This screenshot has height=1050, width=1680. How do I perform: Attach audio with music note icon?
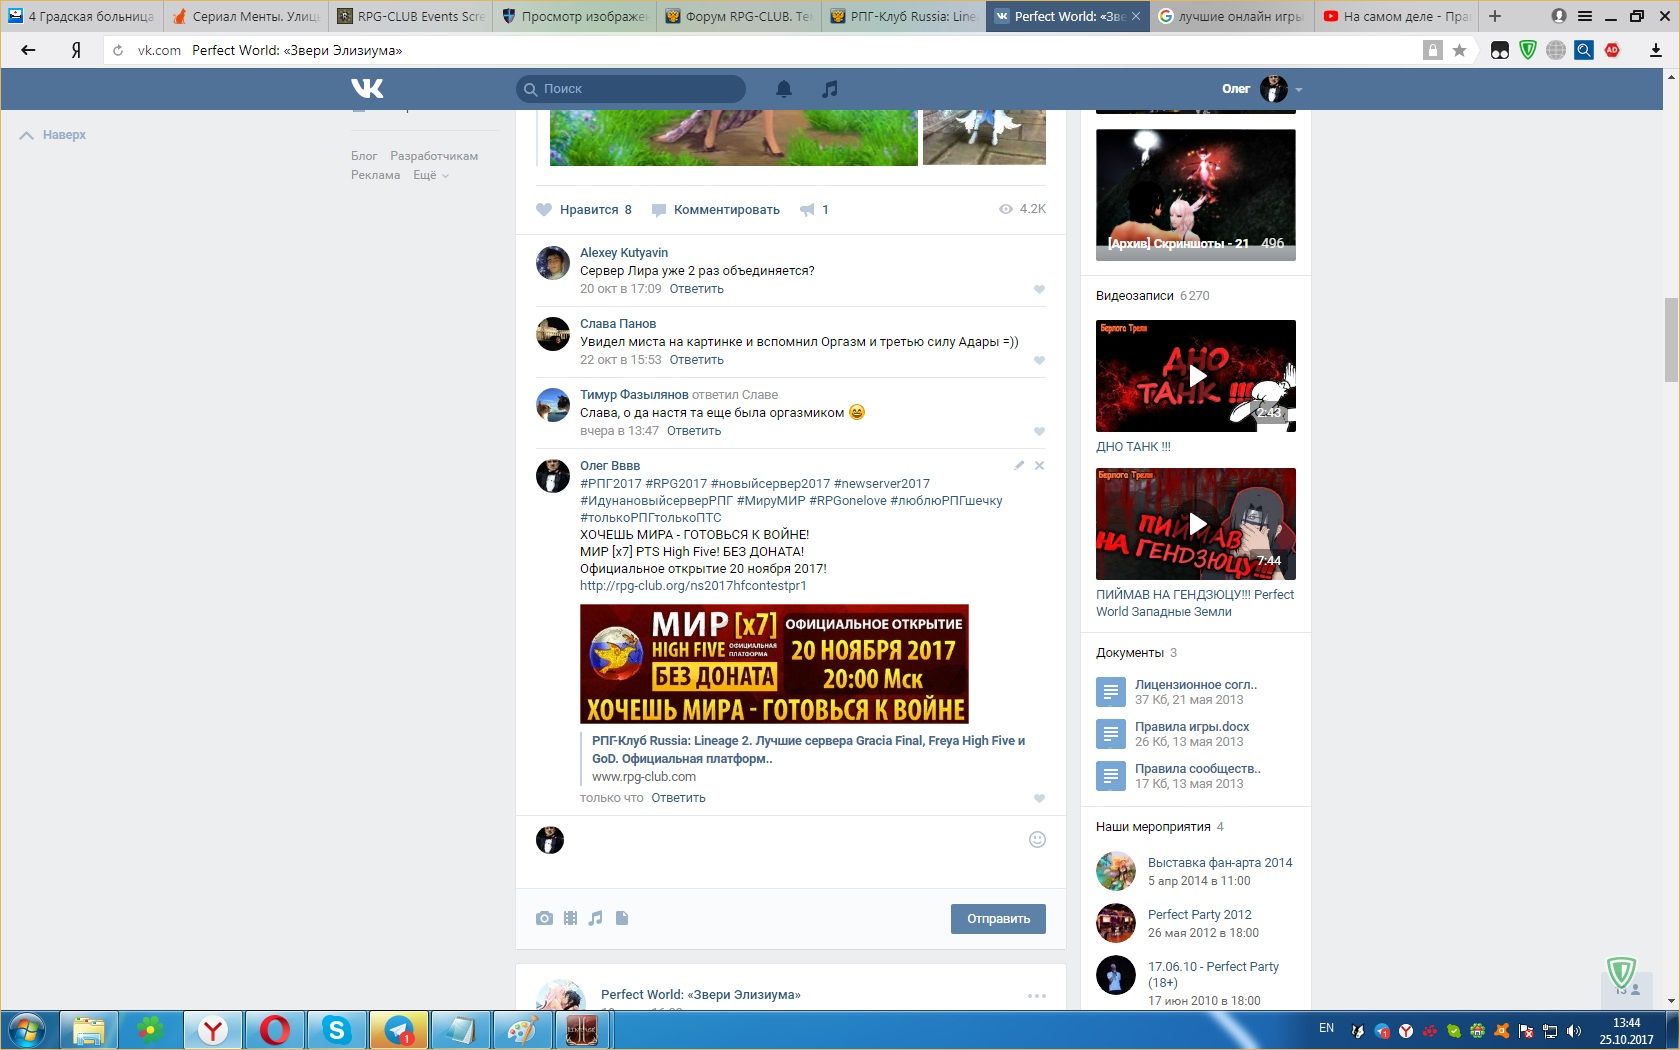(x=596, y=918)
